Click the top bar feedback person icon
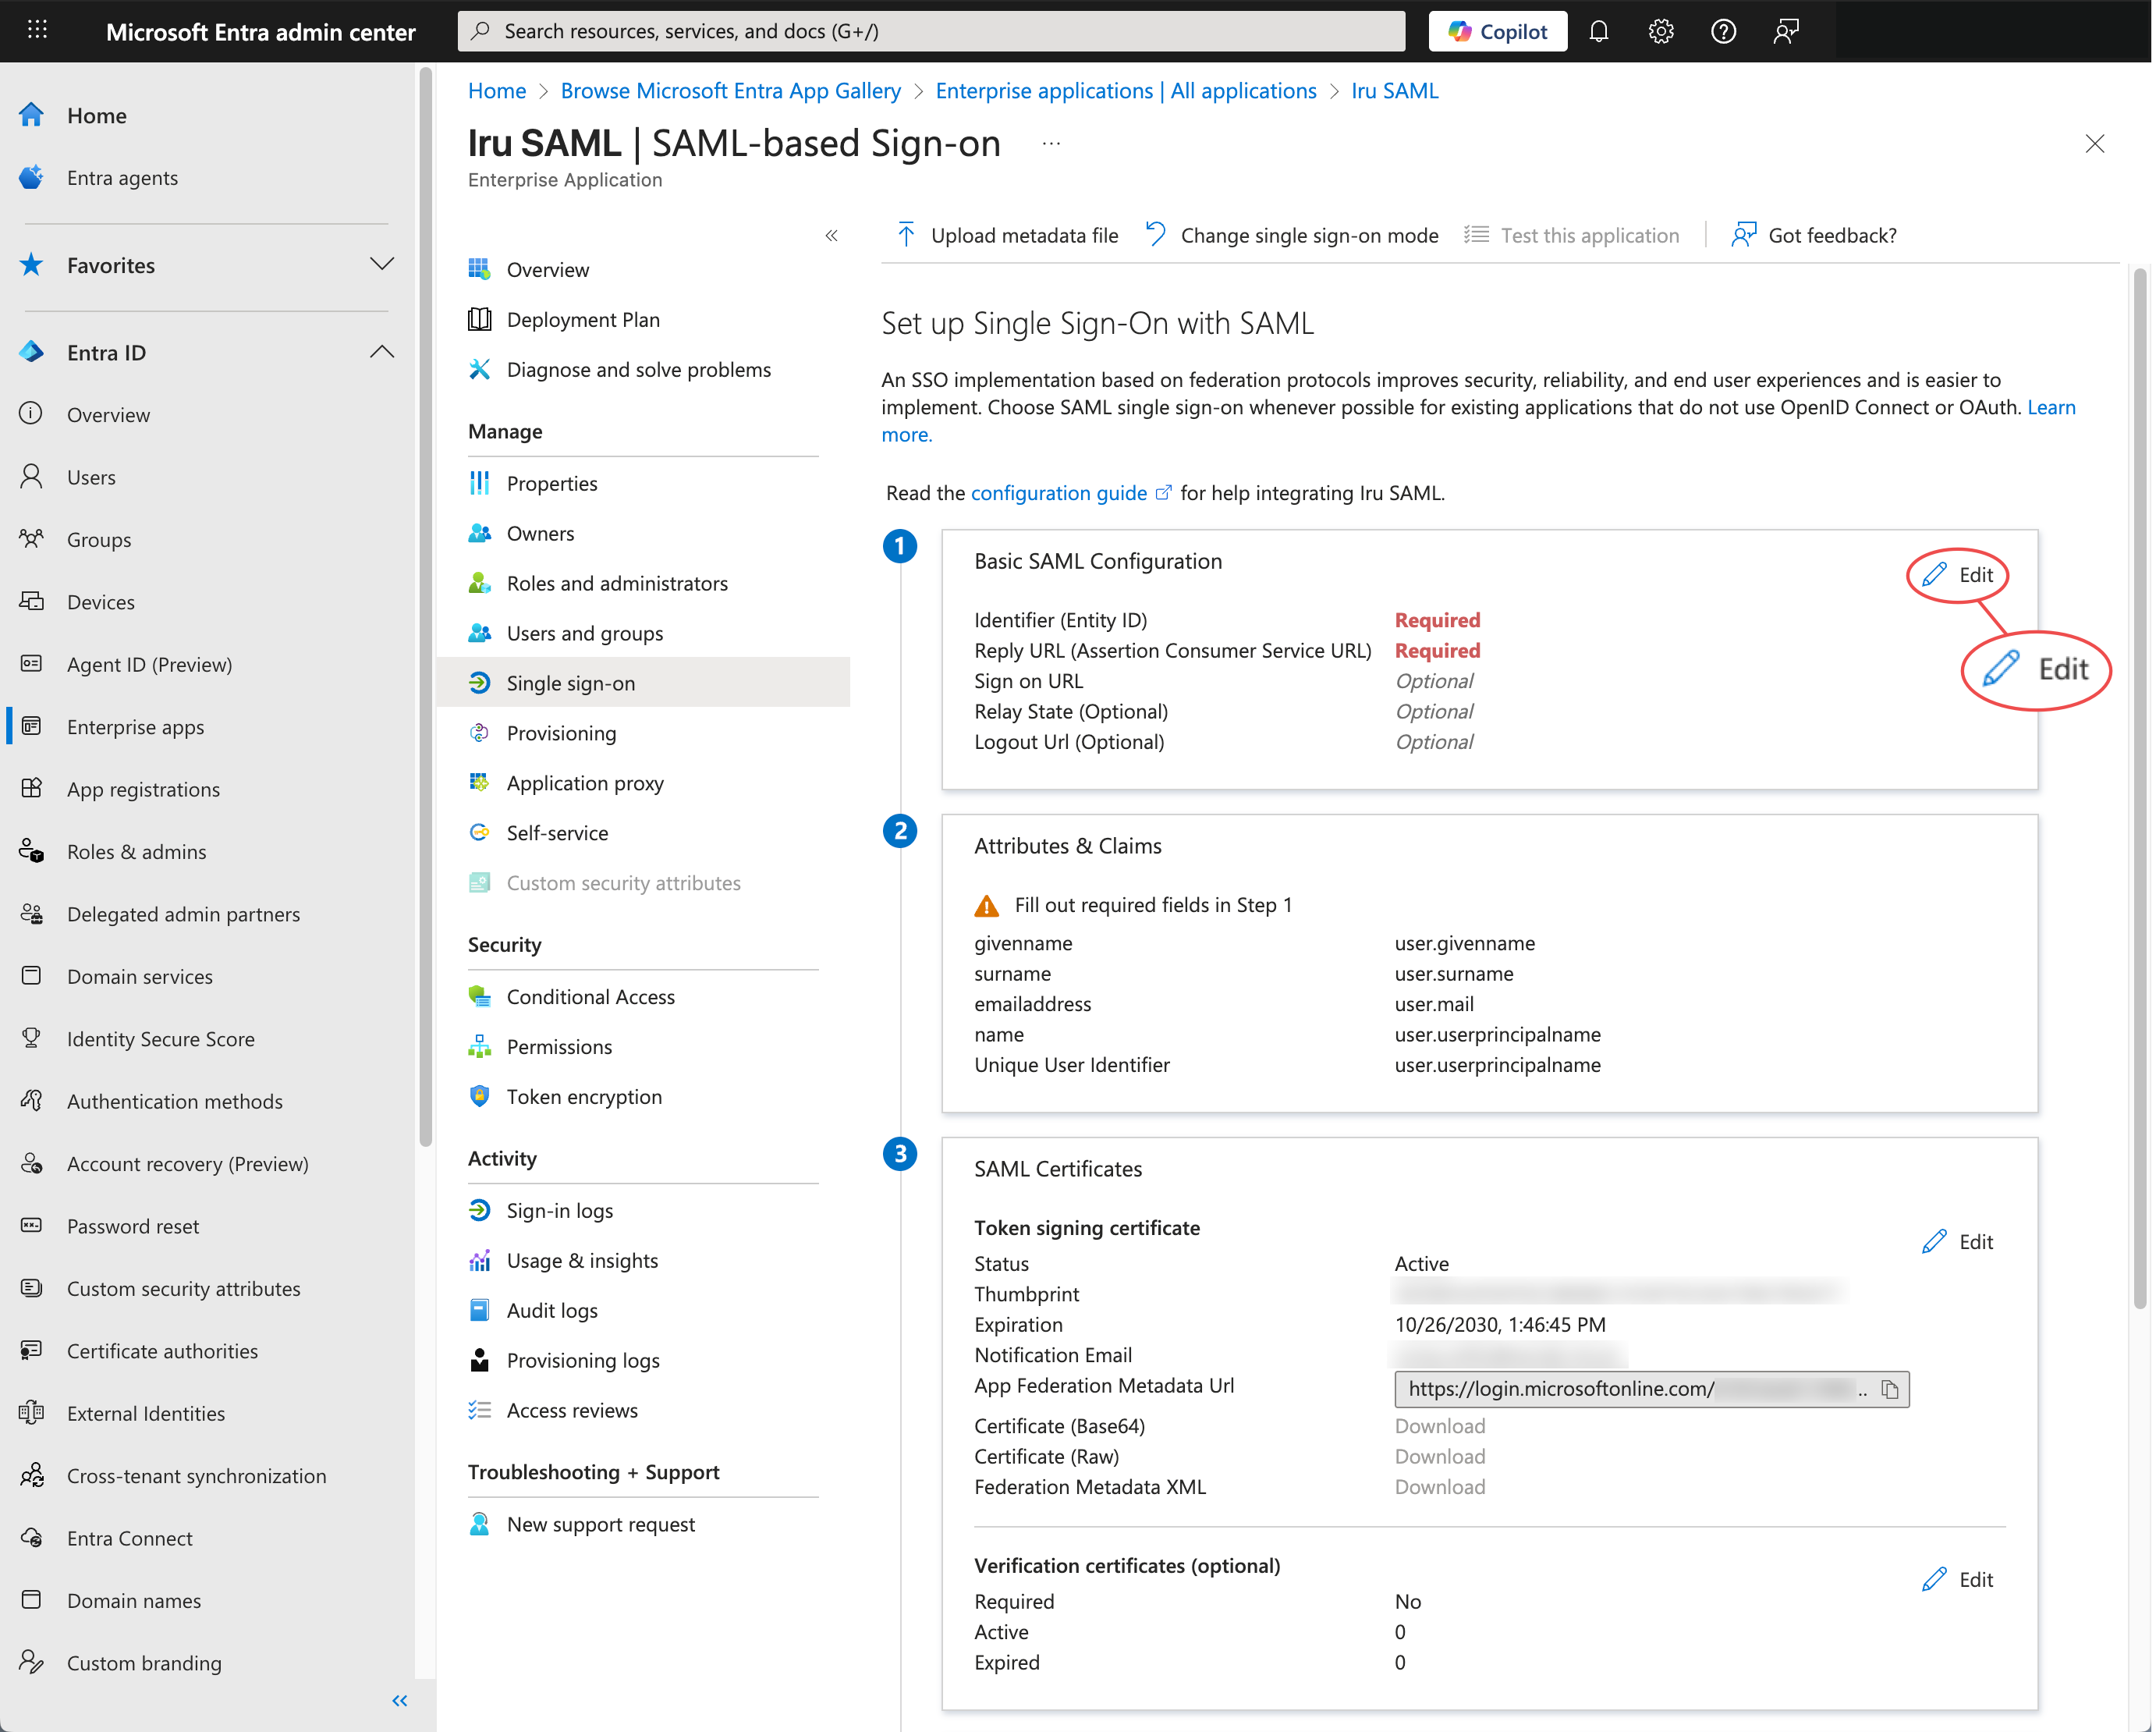 click(1786, 31)
